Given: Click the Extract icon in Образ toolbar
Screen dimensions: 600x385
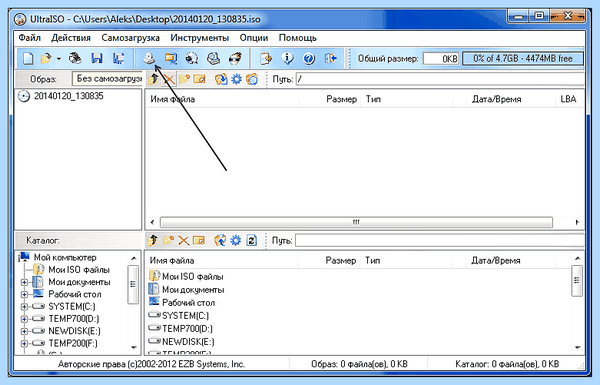Looking at the screenshot, I should pos(221,79).
